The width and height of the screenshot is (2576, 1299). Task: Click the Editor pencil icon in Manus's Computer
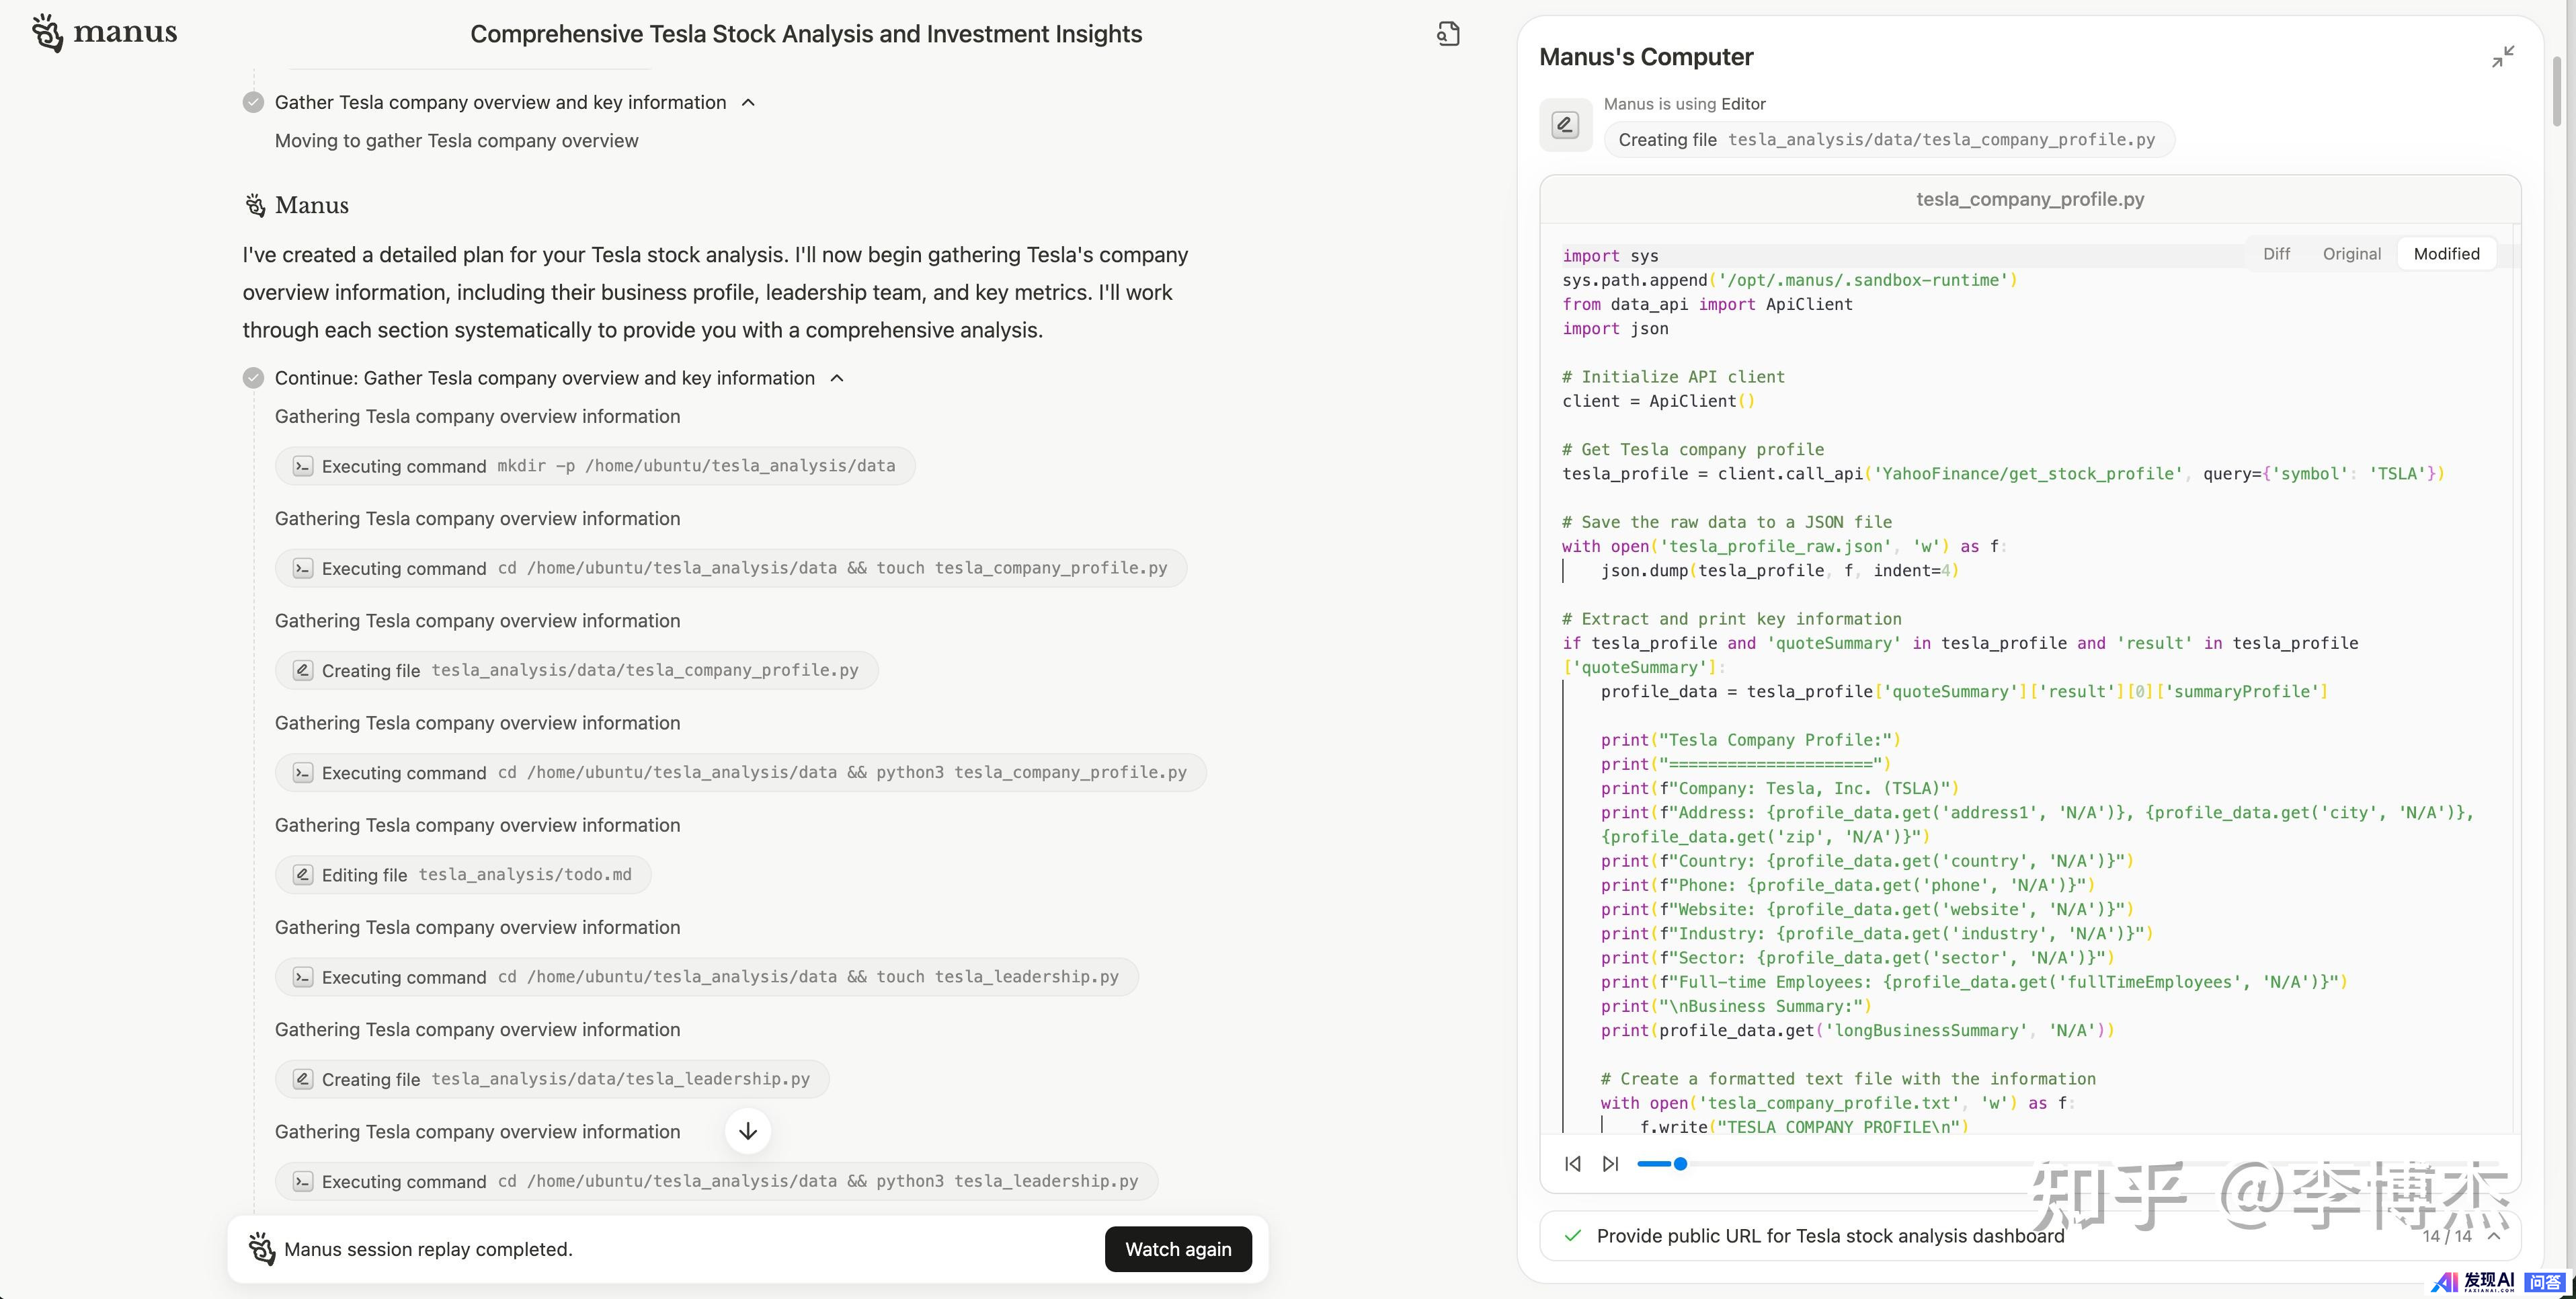click(1565, 125)
